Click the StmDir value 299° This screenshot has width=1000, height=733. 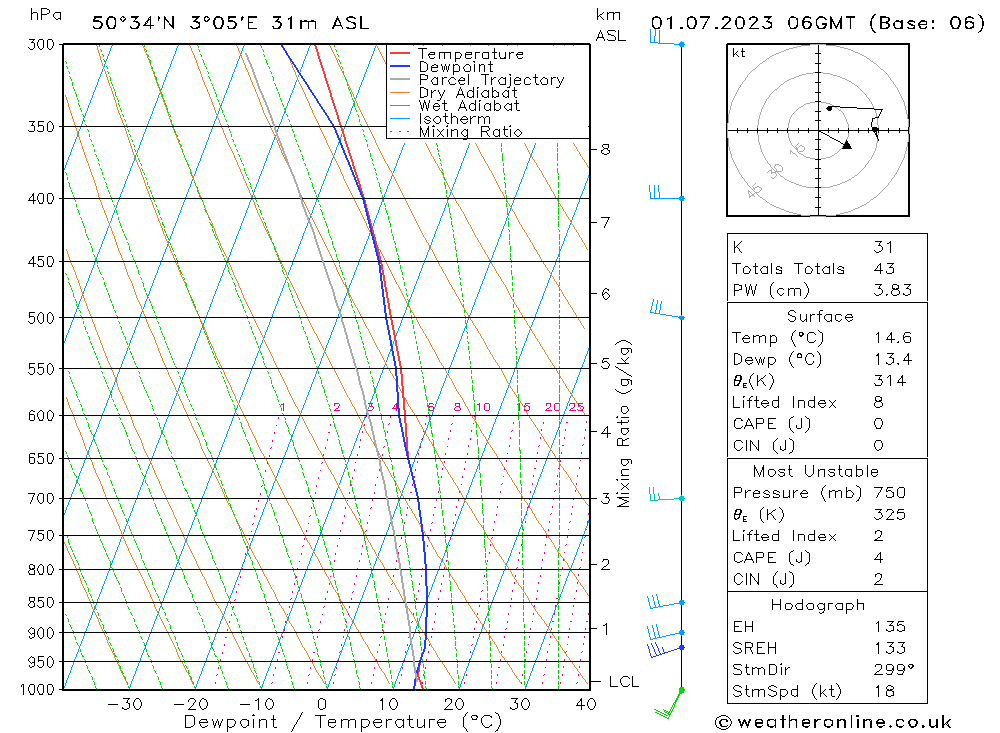click(x=894, y=669)
